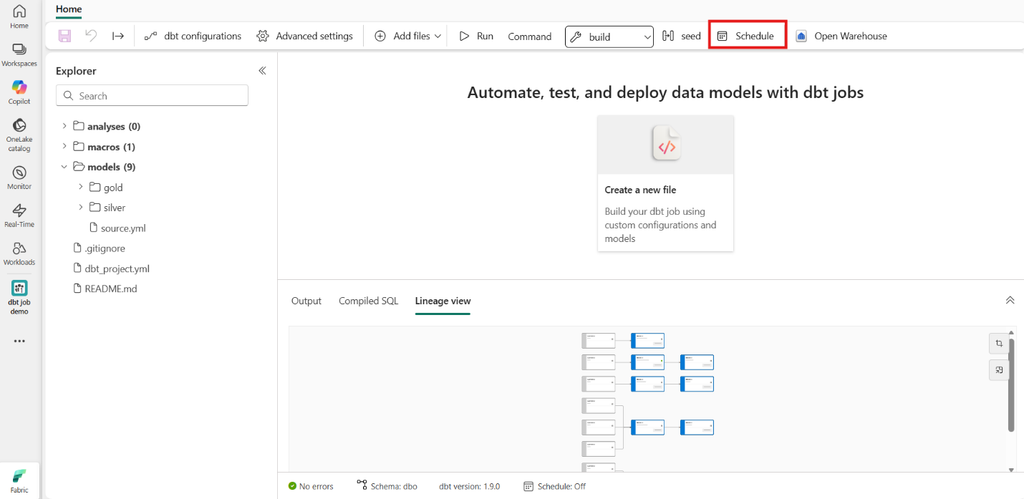Open Advanced settings
The height and width of the screenshot is (499, 1024).
[x=304, y=36]
